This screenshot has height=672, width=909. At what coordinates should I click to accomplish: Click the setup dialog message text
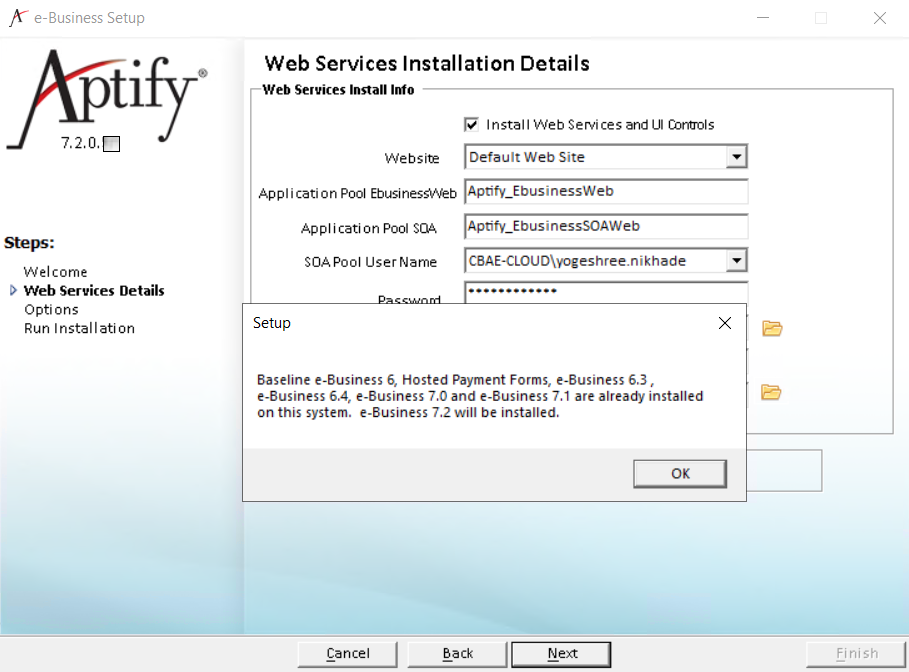click(x=480, y=396)
